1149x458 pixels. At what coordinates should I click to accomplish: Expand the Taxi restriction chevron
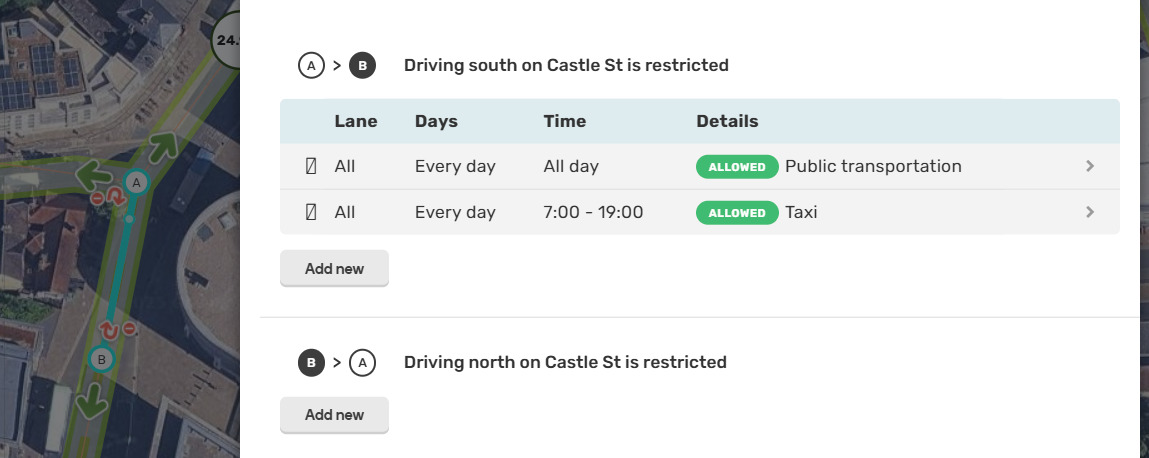(x=1090, y=212)
